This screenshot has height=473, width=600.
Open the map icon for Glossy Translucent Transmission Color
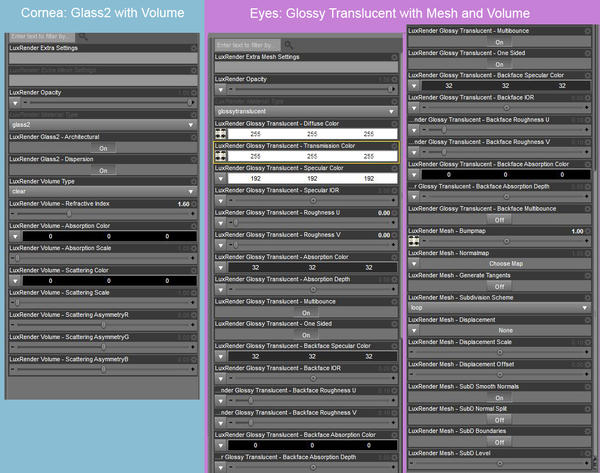coord(221,156)
